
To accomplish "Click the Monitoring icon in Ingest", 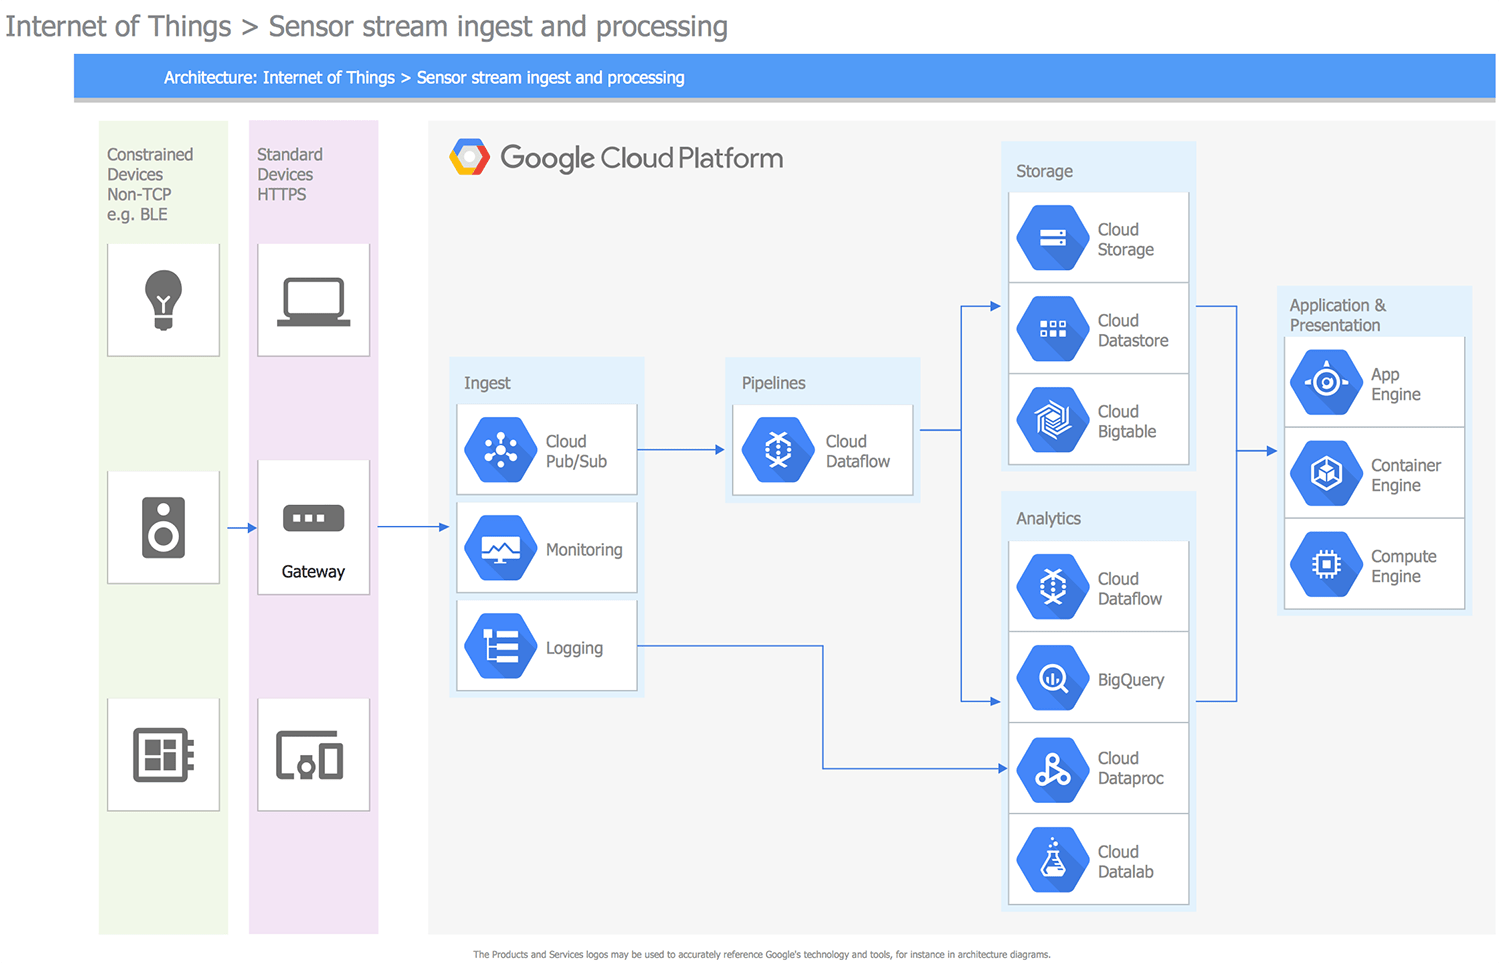I will tap(500, 548).
